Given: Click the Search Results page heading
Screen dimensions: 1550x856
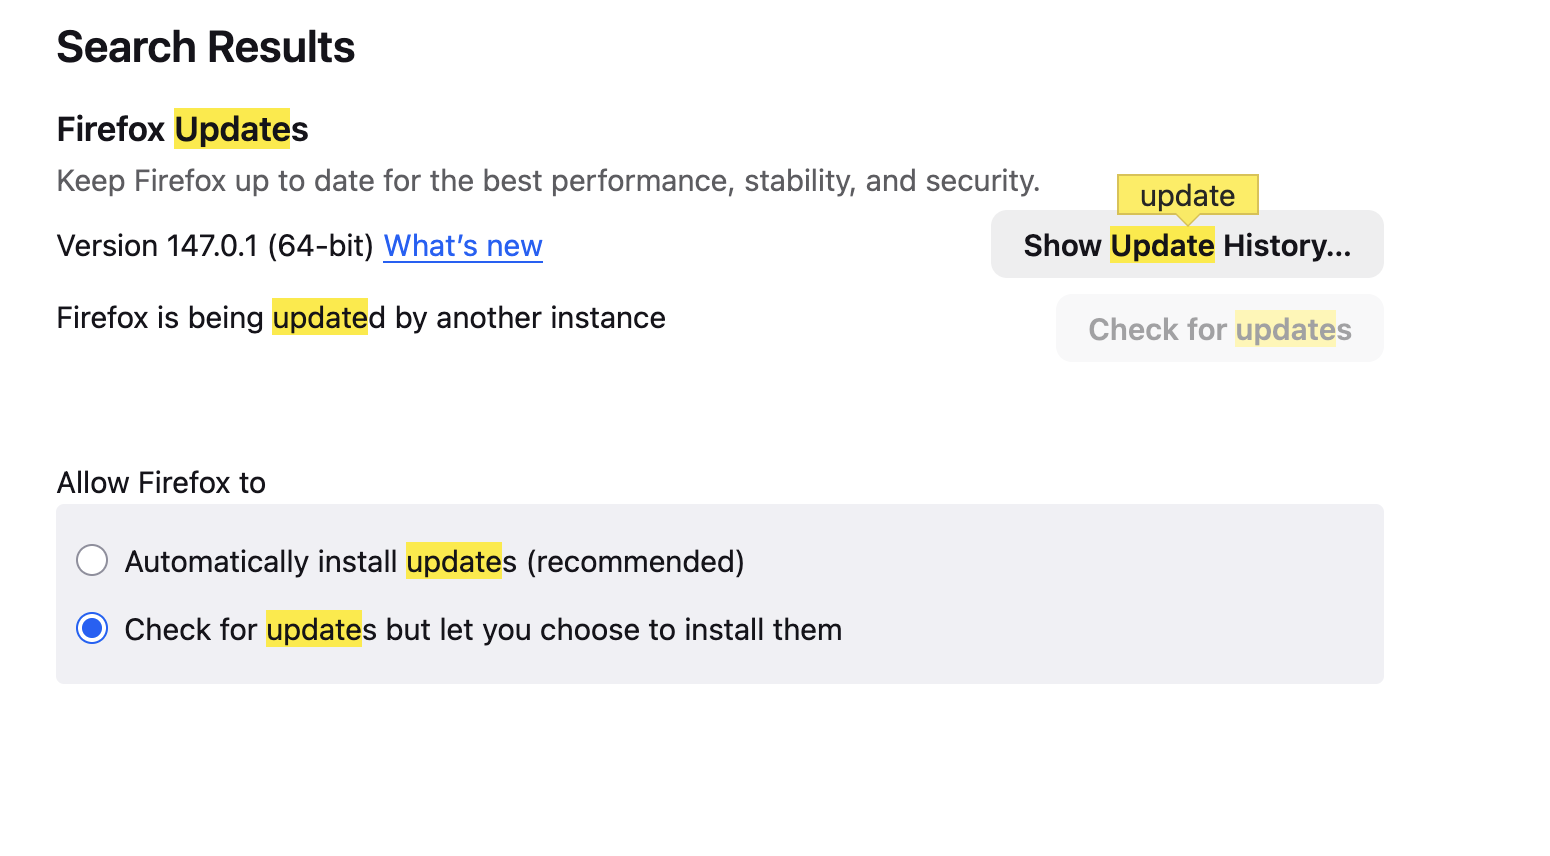Looking at the screenshot, I should tap(205, 47).
